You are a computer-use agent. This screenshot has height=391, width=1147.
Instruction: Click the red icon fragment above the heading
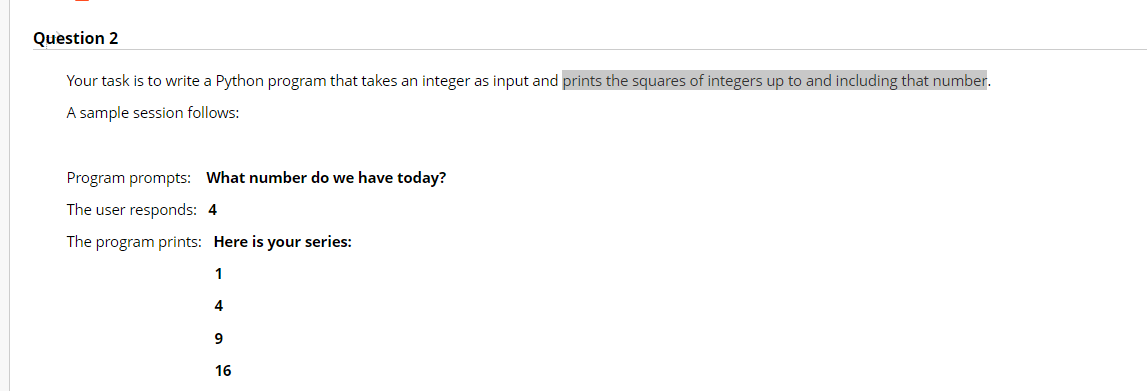coord(82,1)
